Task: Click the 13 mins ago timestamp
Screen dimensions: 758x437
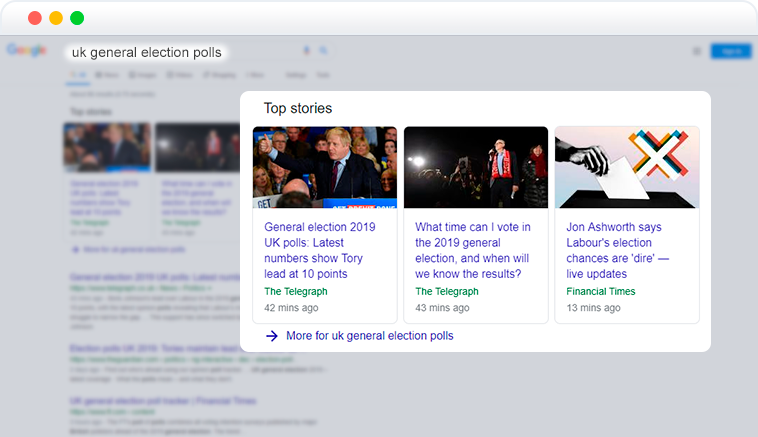Action: 593,308
